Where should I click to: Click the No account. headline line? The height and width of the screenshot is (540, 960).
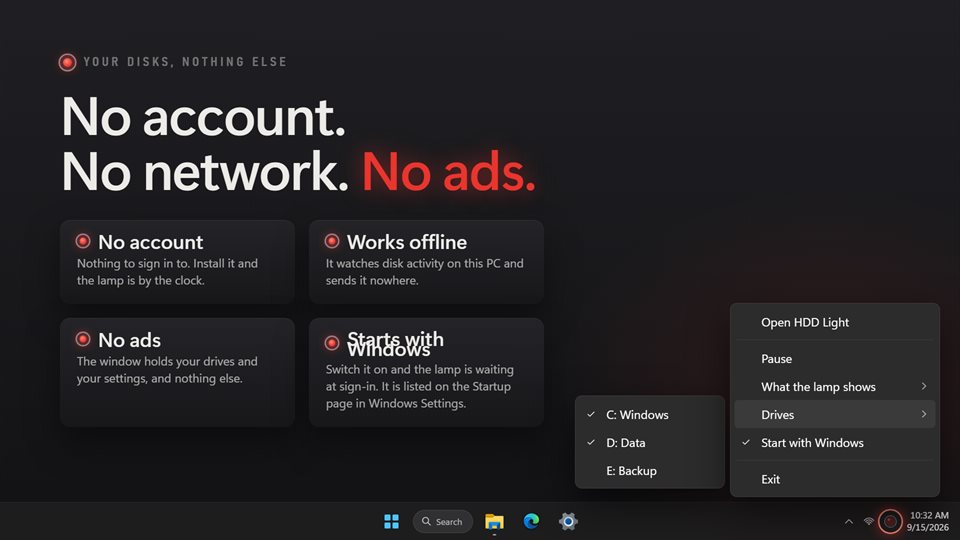pyautogui.click(x=203, y=116)
